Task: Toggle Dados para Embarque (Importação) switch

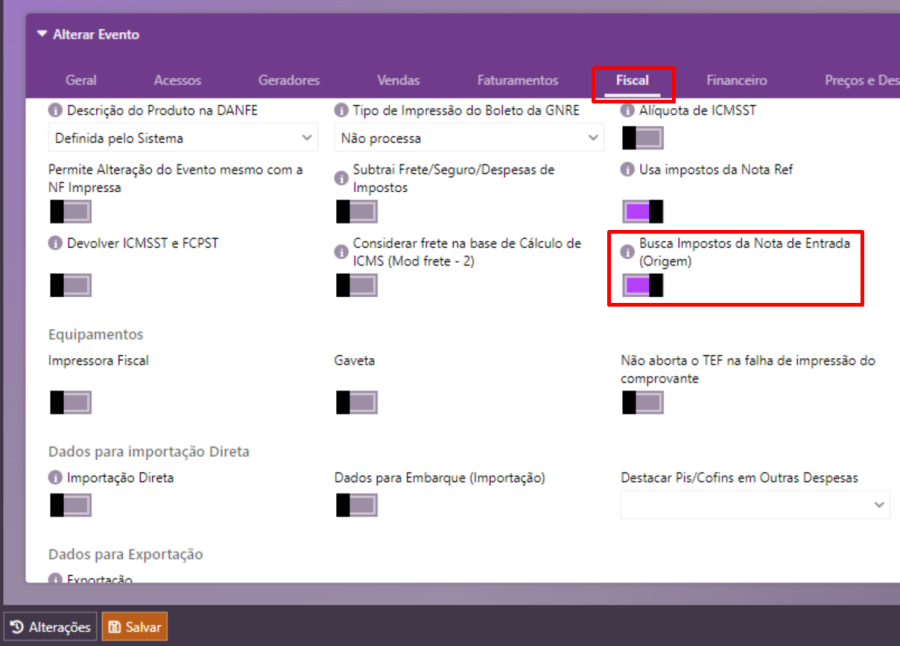Action: point(356,505)
